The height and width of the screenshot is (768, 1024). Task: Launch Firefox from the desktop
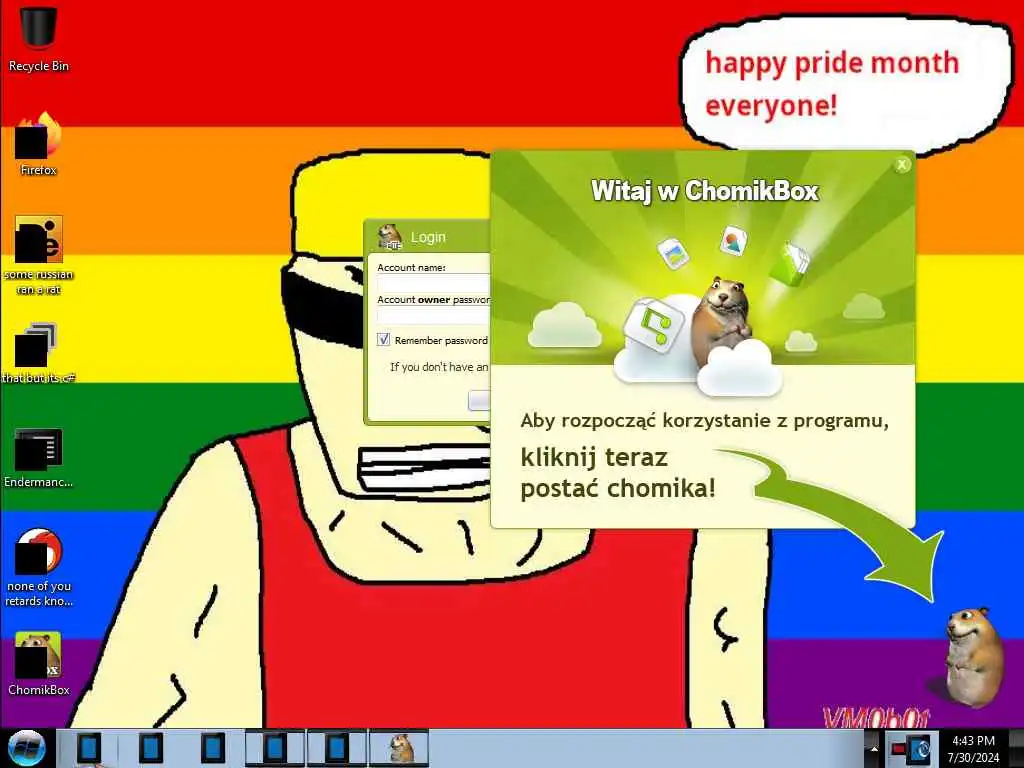tap(39, 144)
